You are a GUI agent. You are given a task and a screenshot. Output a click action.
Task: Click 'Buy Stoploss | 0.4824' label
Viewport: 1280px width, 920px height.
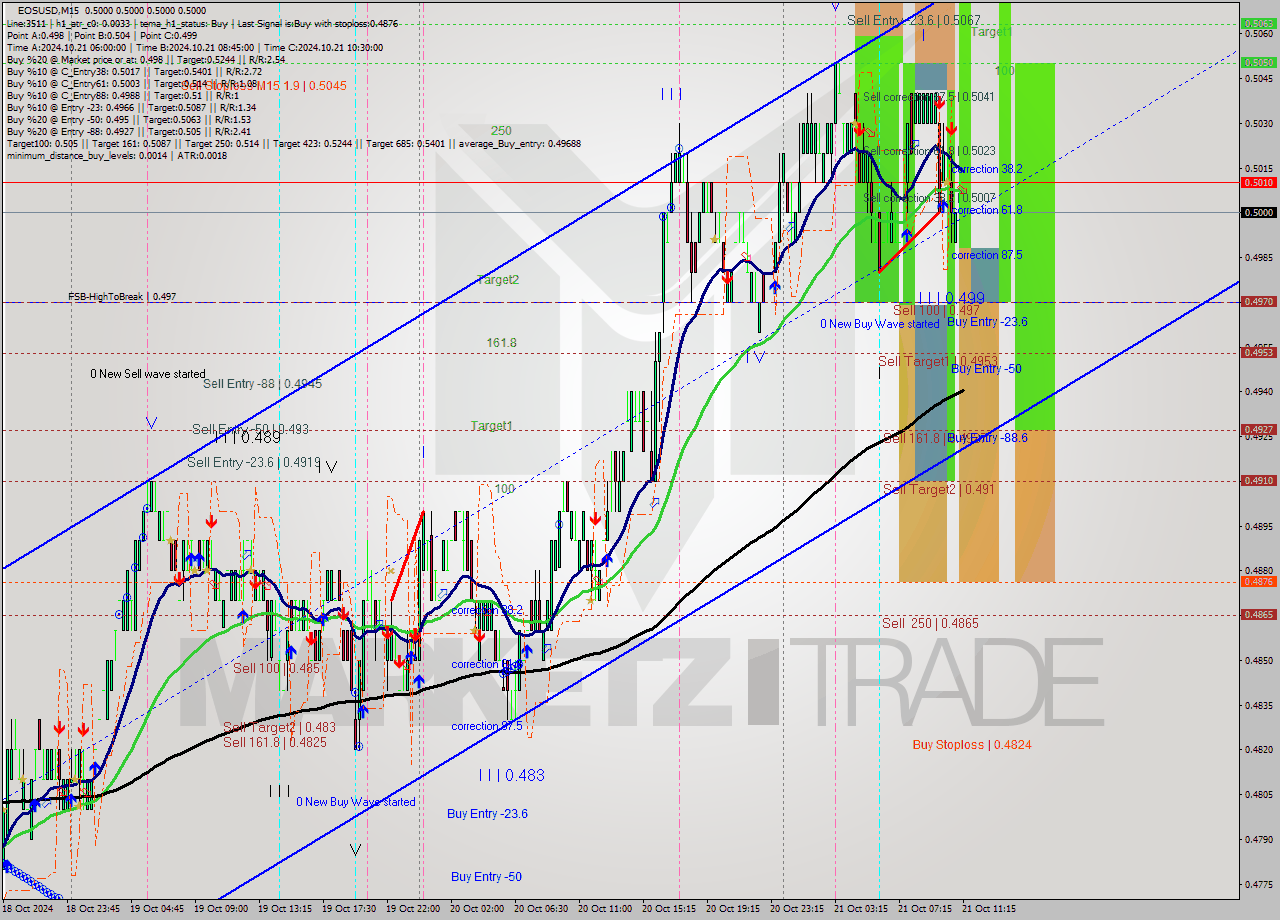click(x=972, y=745)
